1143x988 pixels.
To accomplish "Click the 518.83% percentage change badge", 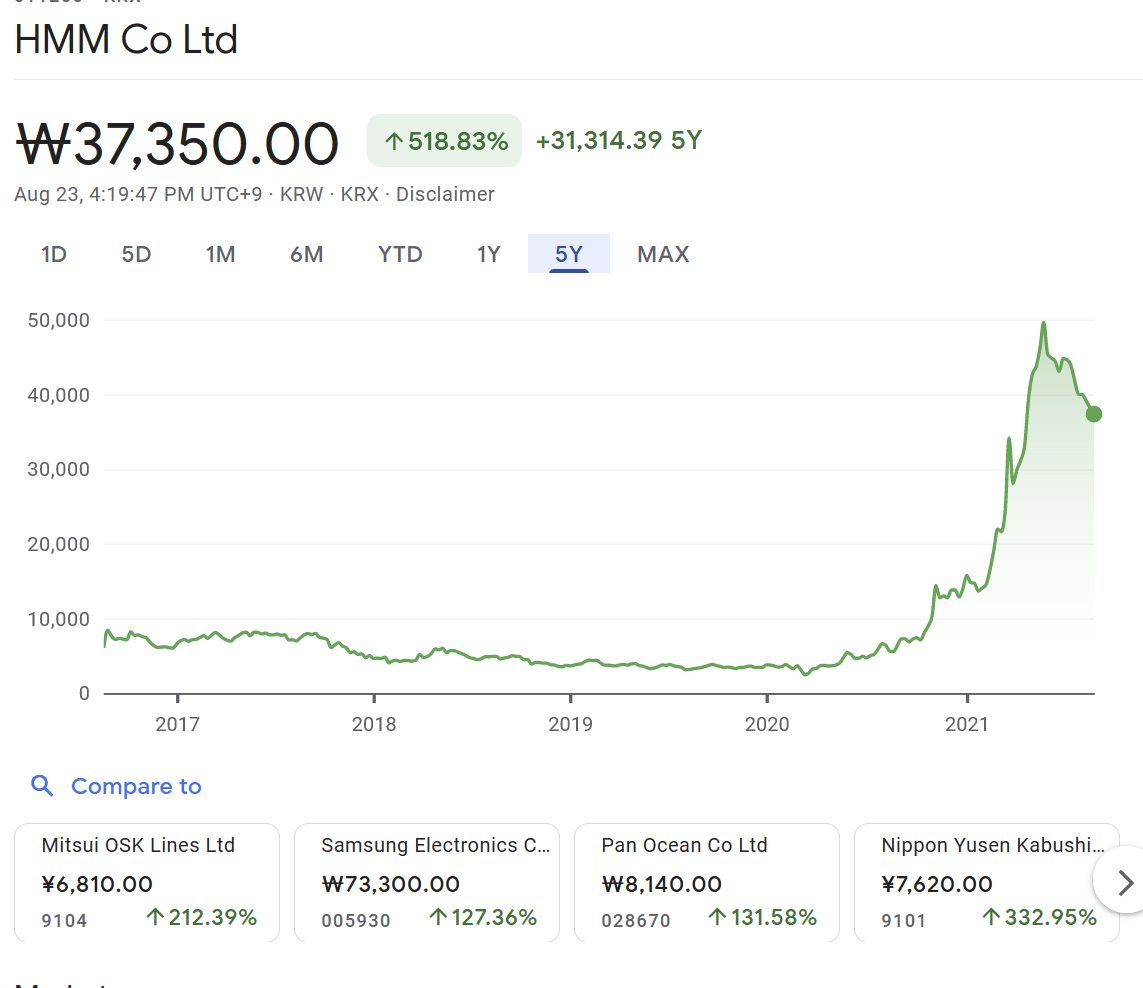I will pyautogui.click(x=444, y=141).
